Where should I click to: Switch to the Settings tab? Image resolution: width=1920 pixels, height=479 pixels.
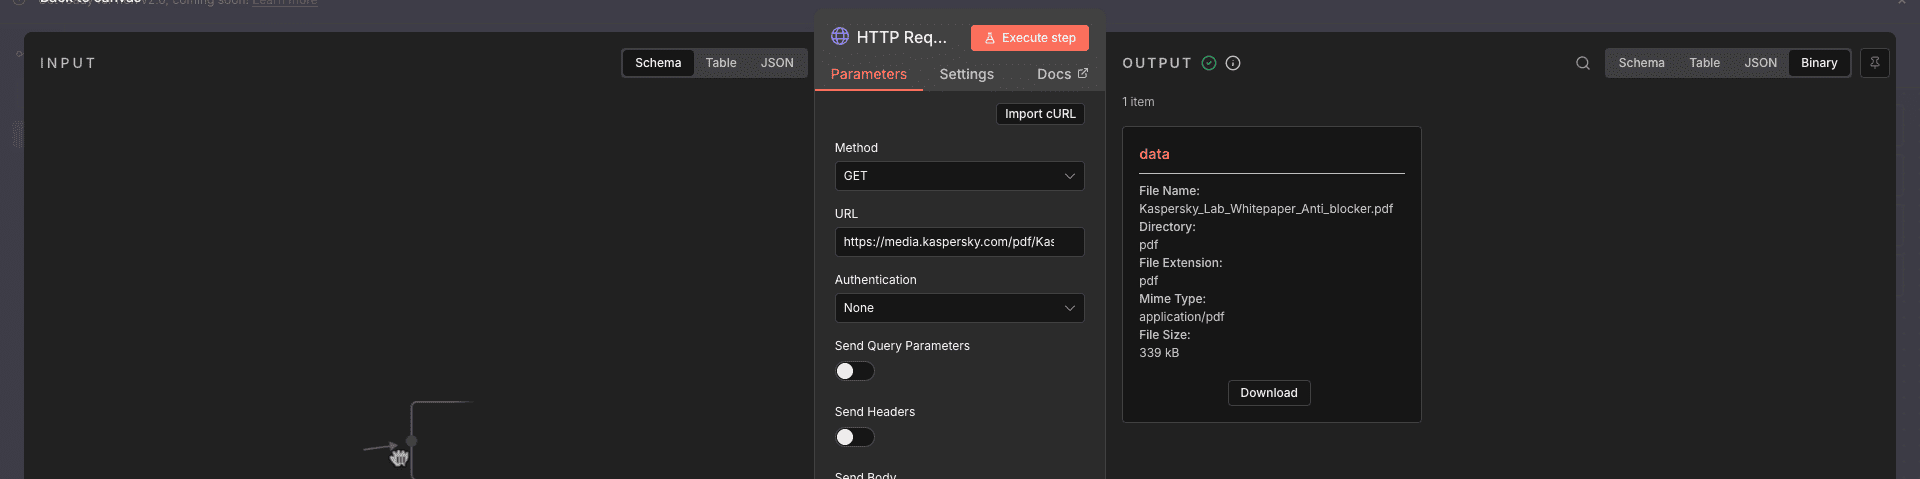[x=966, y=74]
